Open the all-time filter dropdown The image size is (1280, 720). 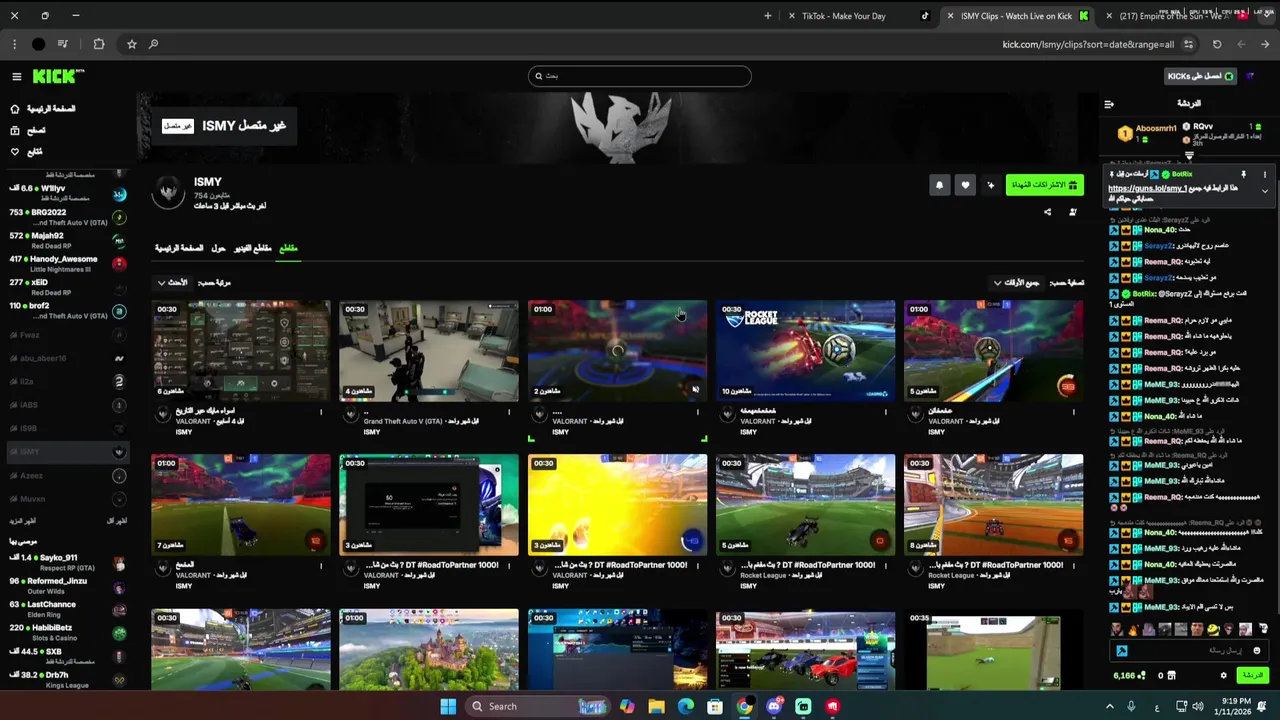tap(1016, 283)
